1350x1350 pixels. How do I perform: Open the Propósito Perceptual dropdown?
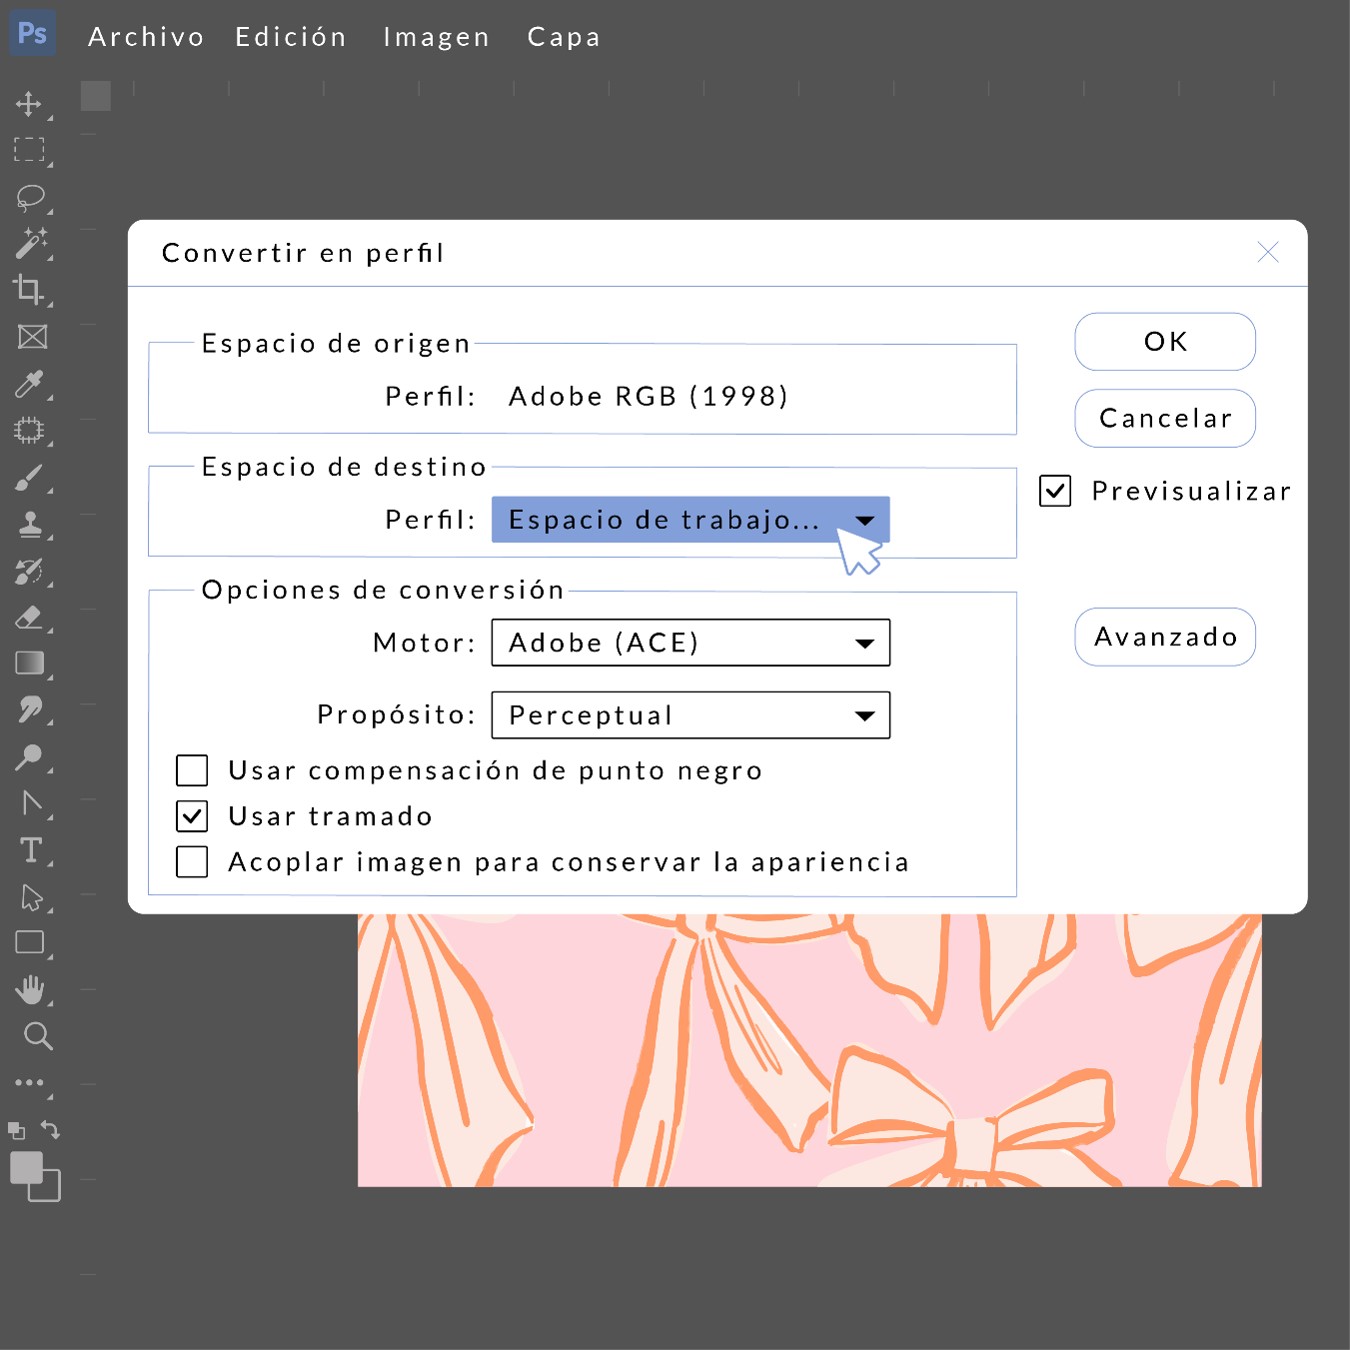[x=690, y=715]
